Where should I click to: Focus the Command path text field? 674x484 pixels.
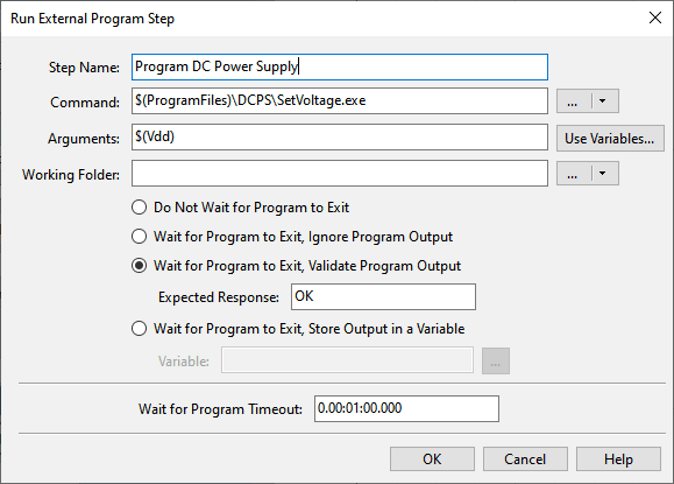pos(339,101)
